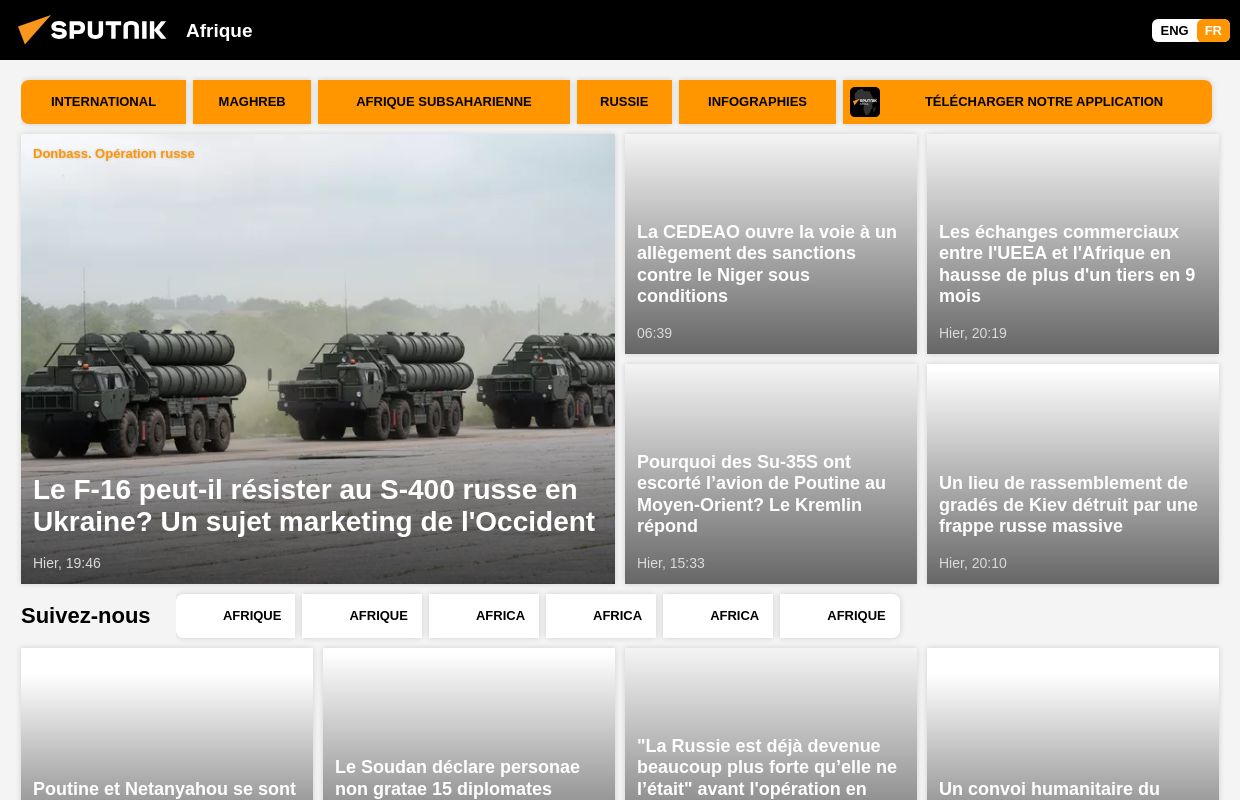Open the "Donbass. Opération russe" topic tag
Screen dimensions: 1240x800
[x=113, y=153]
